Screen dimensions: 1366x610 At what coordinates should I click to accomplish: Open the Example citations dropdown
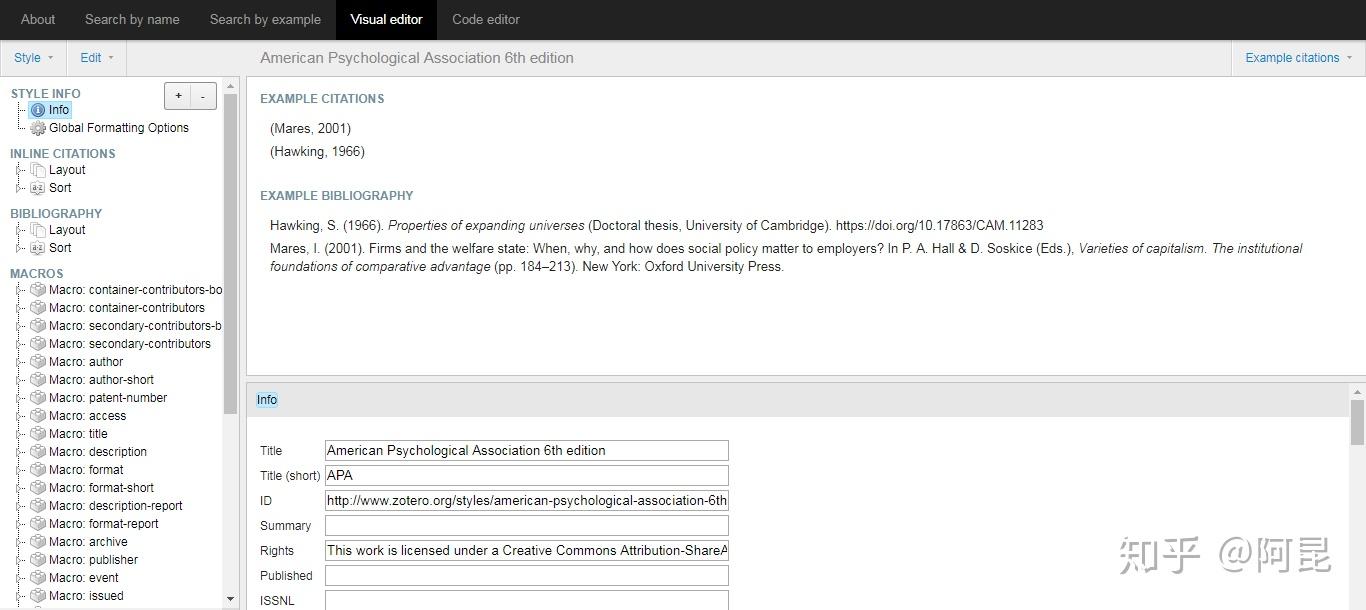click(1298, 58)
